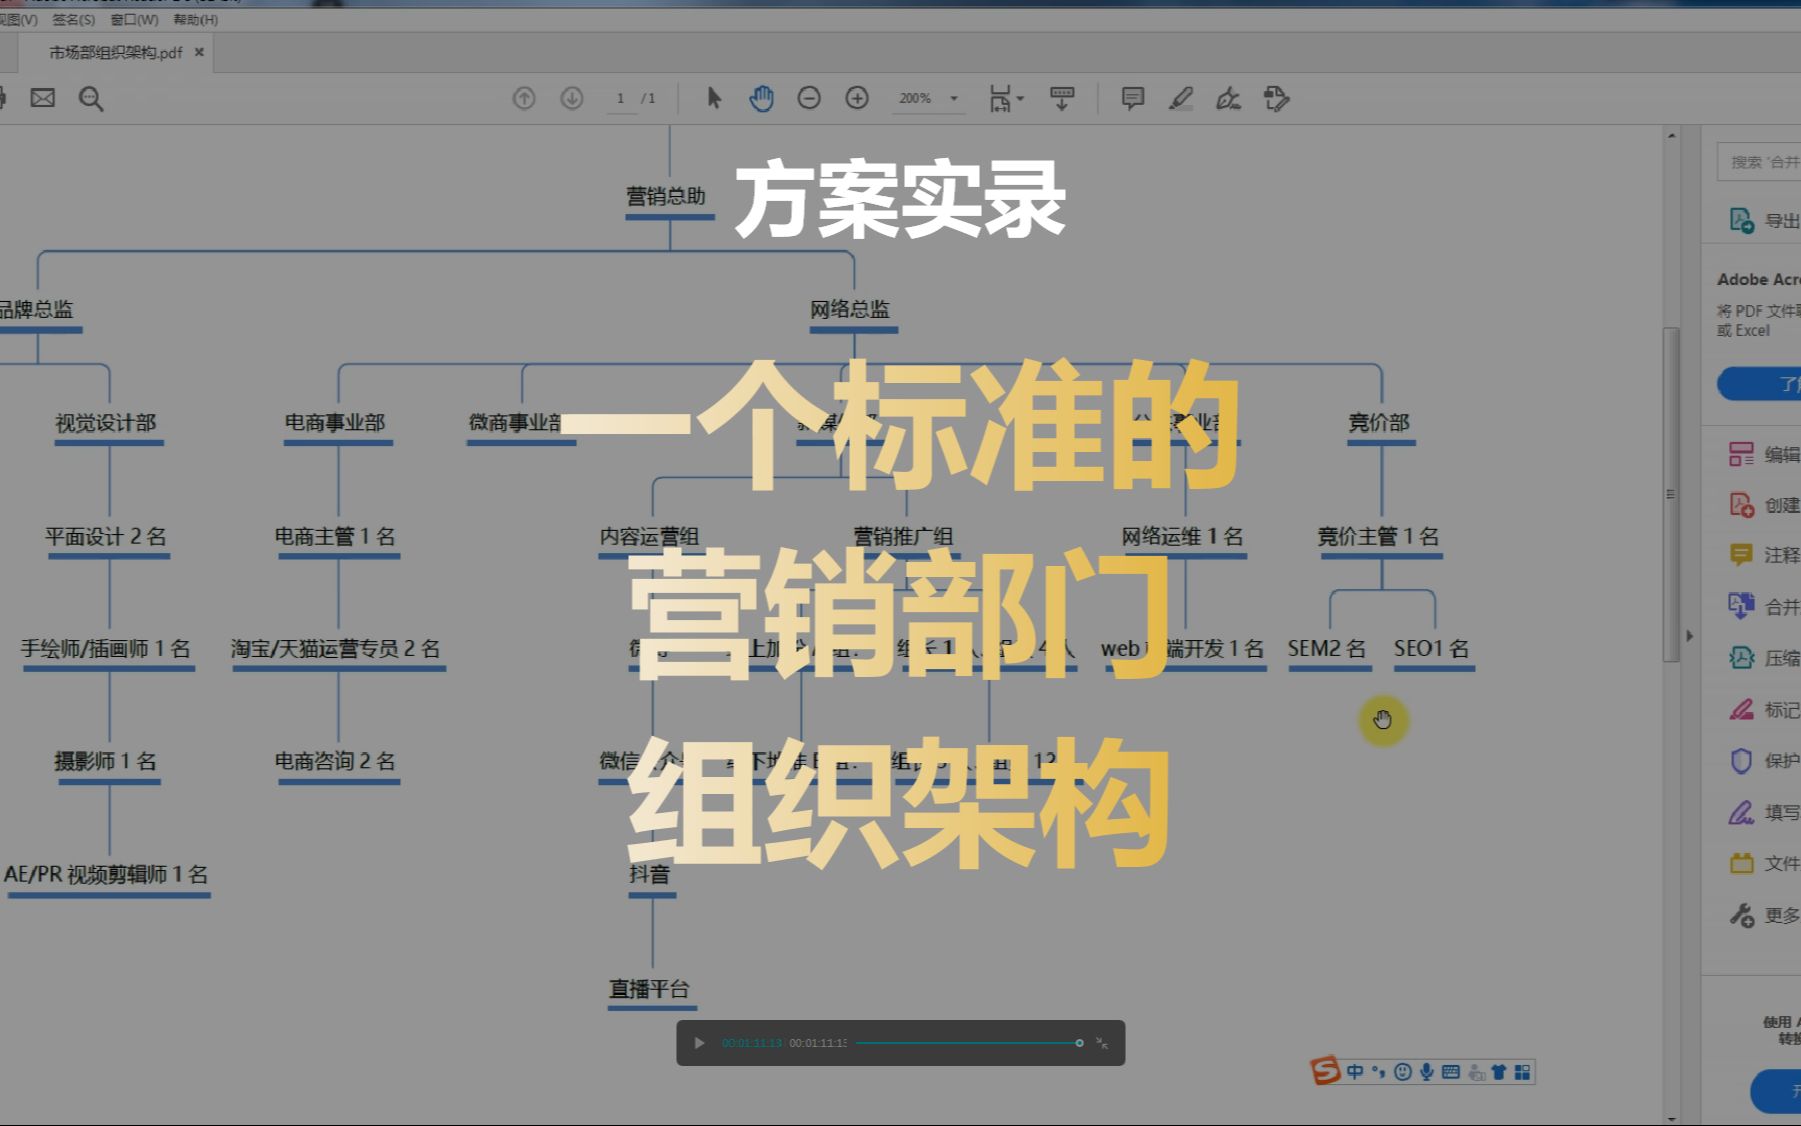Select the highlight pen in the toolbar

click(x=1181, y=98)
